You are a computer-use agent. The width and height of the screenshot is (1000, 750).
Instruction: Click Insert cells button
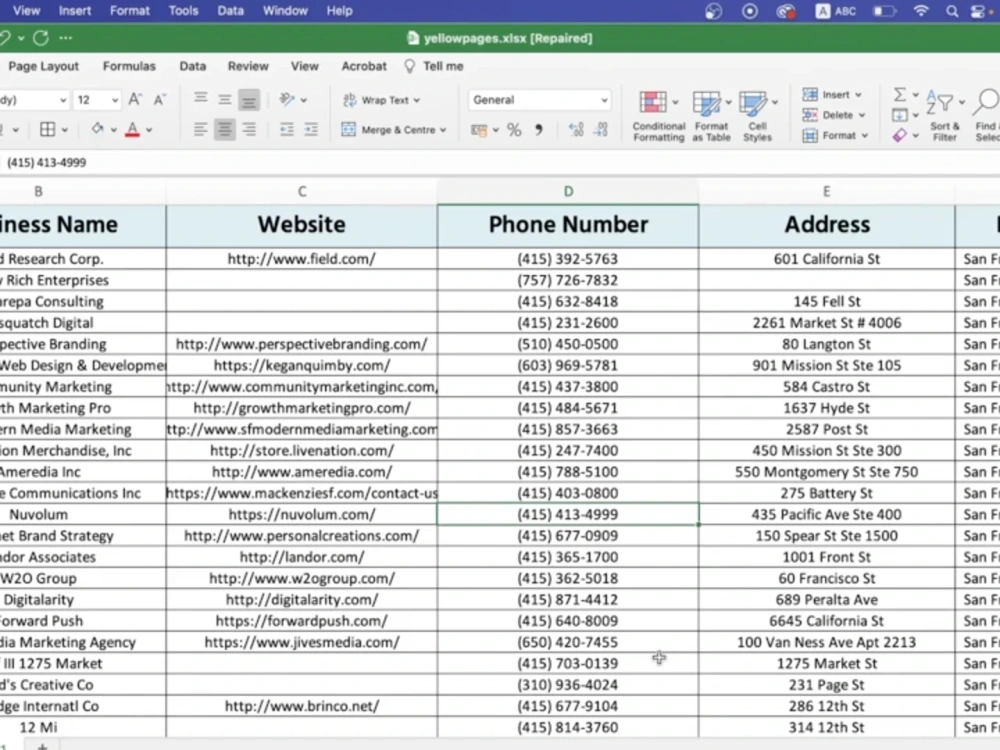coord(832,94)
